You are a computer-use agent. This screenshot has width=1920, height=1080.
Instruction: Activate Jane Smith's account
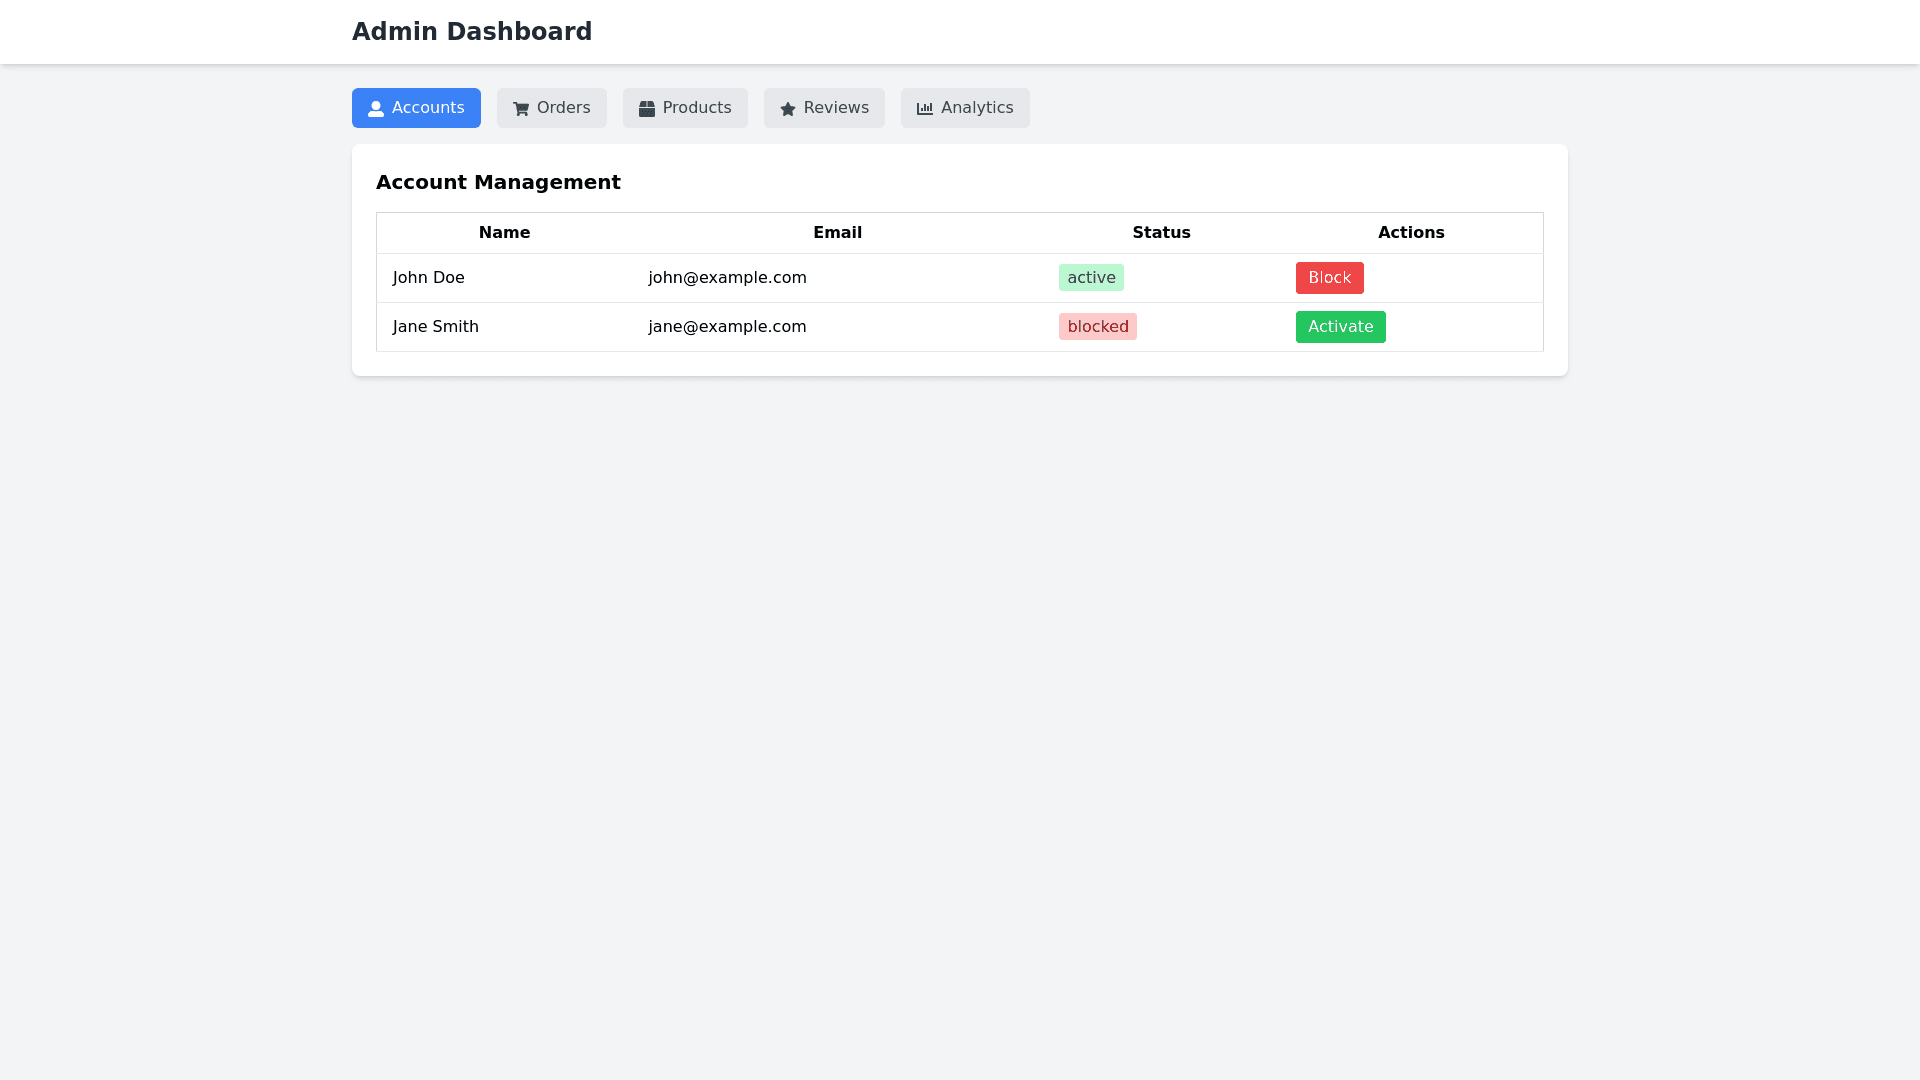click(x=1340, y=327)
